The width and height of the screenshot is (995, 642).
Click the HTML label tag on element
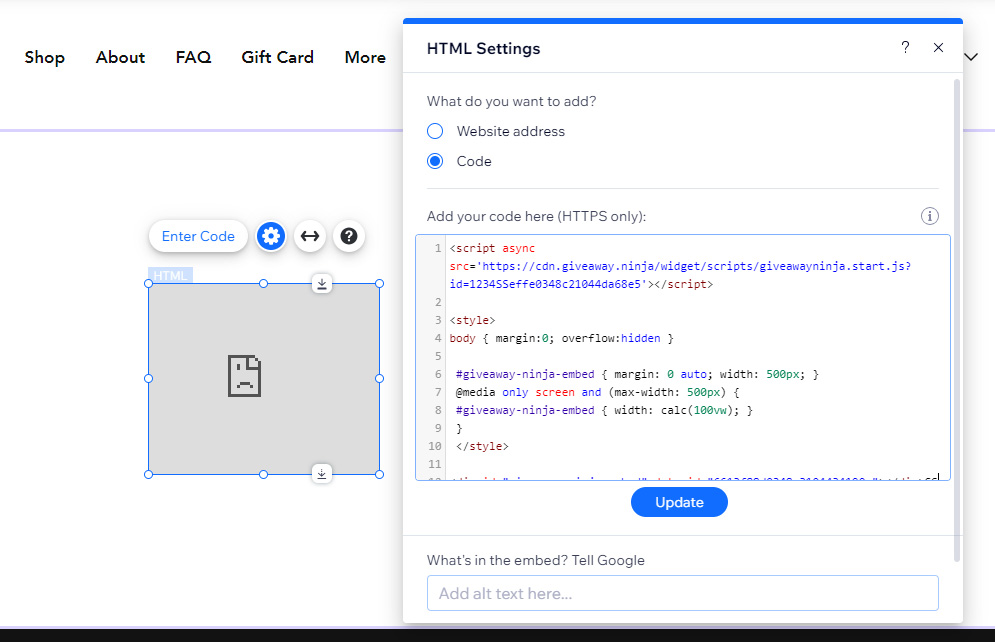(170, 275)
